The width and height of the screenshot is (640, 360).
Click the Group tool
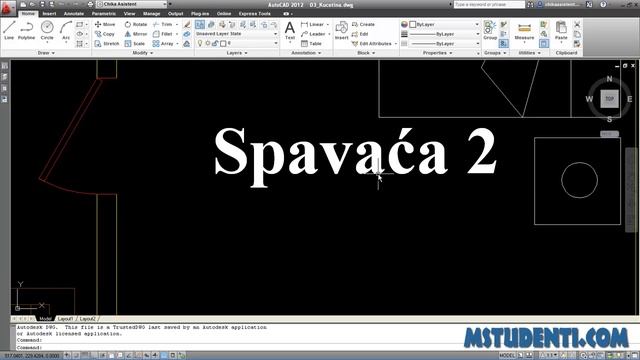(x=490, y=31)
